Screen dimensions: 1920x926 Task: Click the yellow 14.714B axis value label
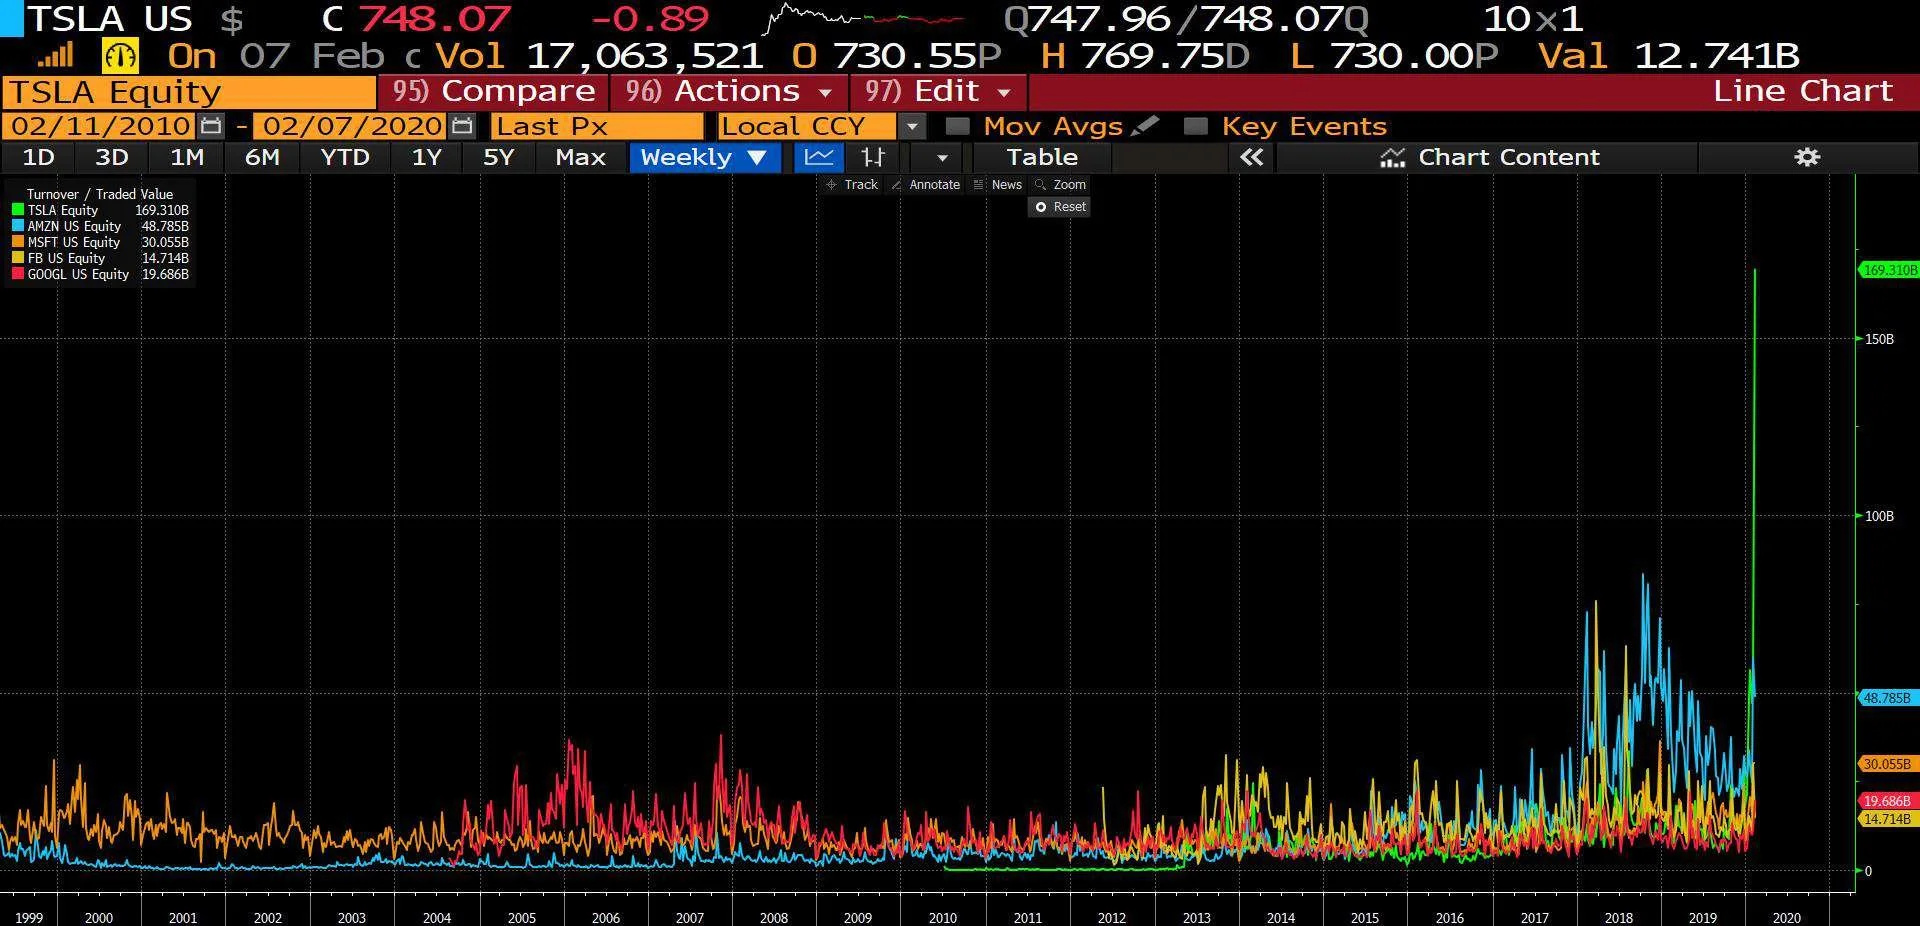tap(1886, 819)
